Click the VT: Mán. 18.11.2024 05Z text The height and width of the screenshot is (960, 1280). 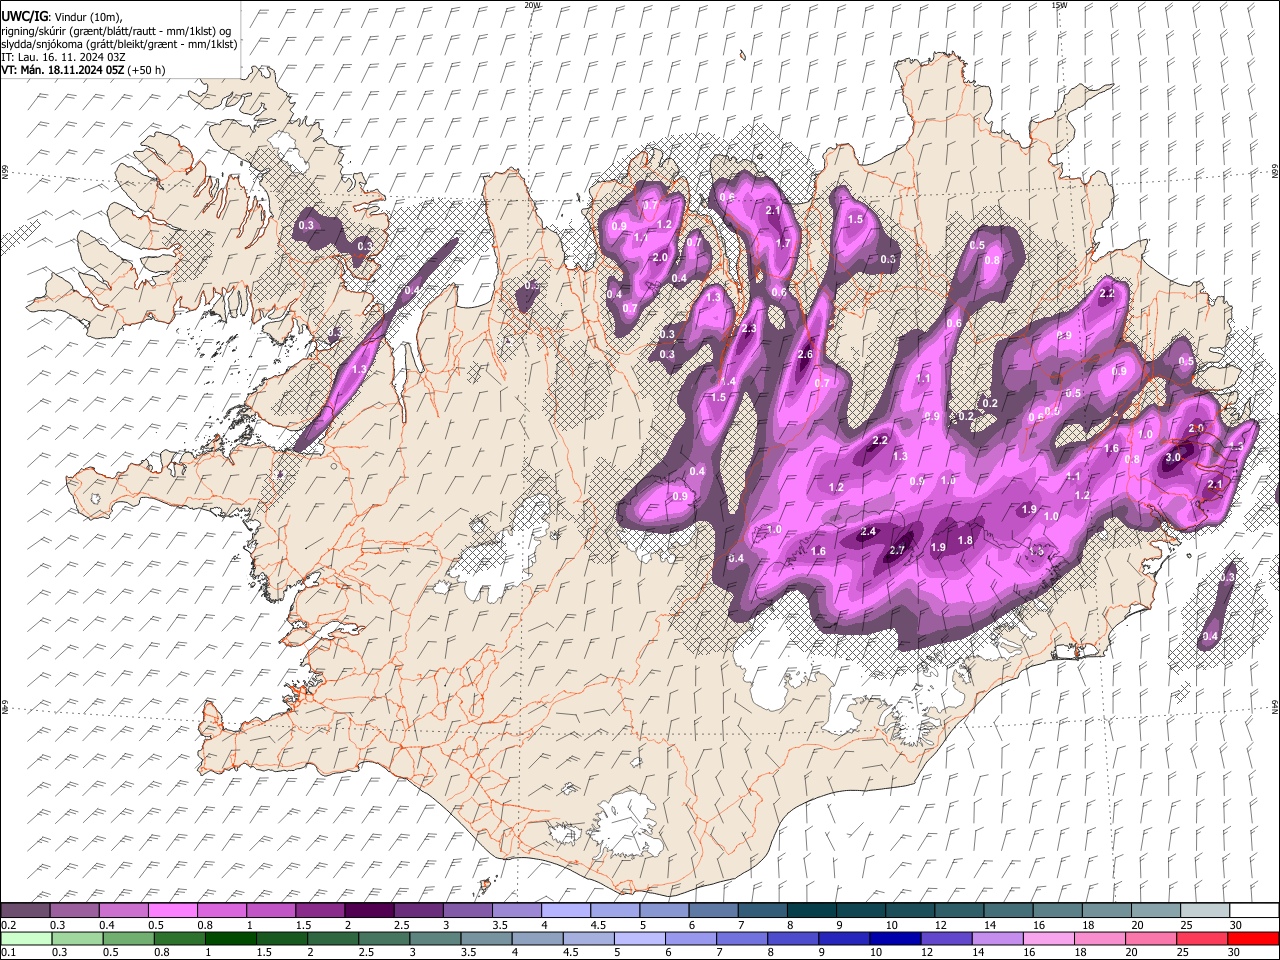click(x=62, y=70)
